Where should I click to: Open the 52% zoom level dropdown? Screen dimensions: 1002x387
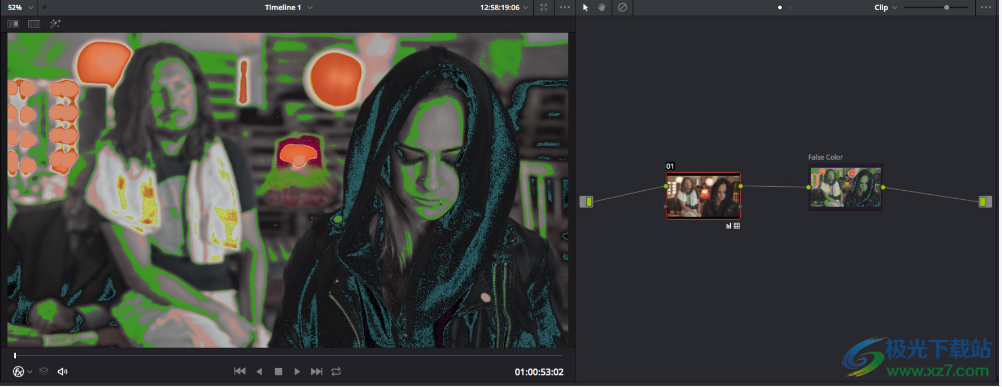[x=20, y=8]
